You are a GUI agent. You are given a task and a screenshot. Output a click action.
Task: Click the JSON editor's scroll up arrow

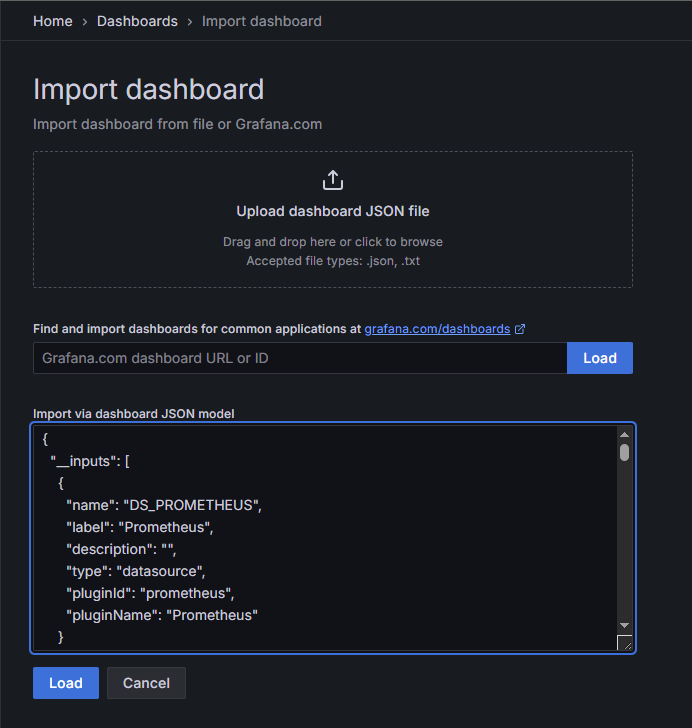[624, 435]
